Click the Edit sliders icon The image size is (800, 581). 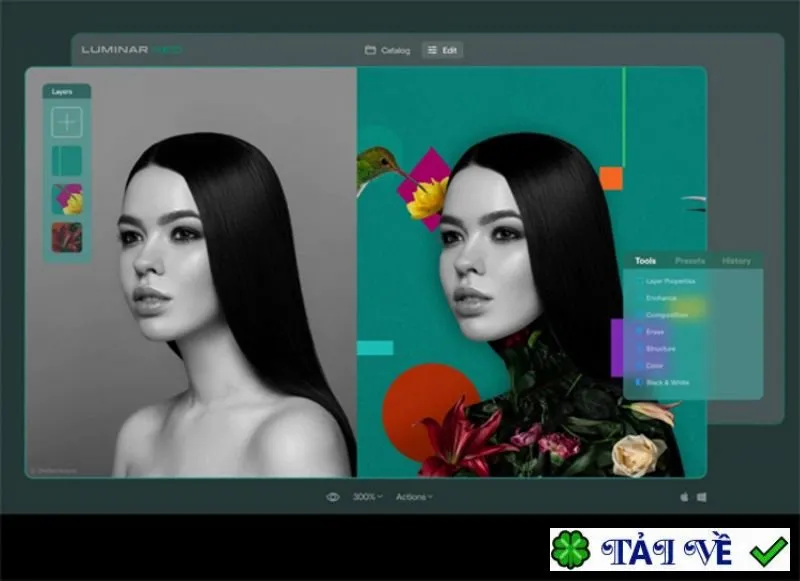tap(432, 50)
